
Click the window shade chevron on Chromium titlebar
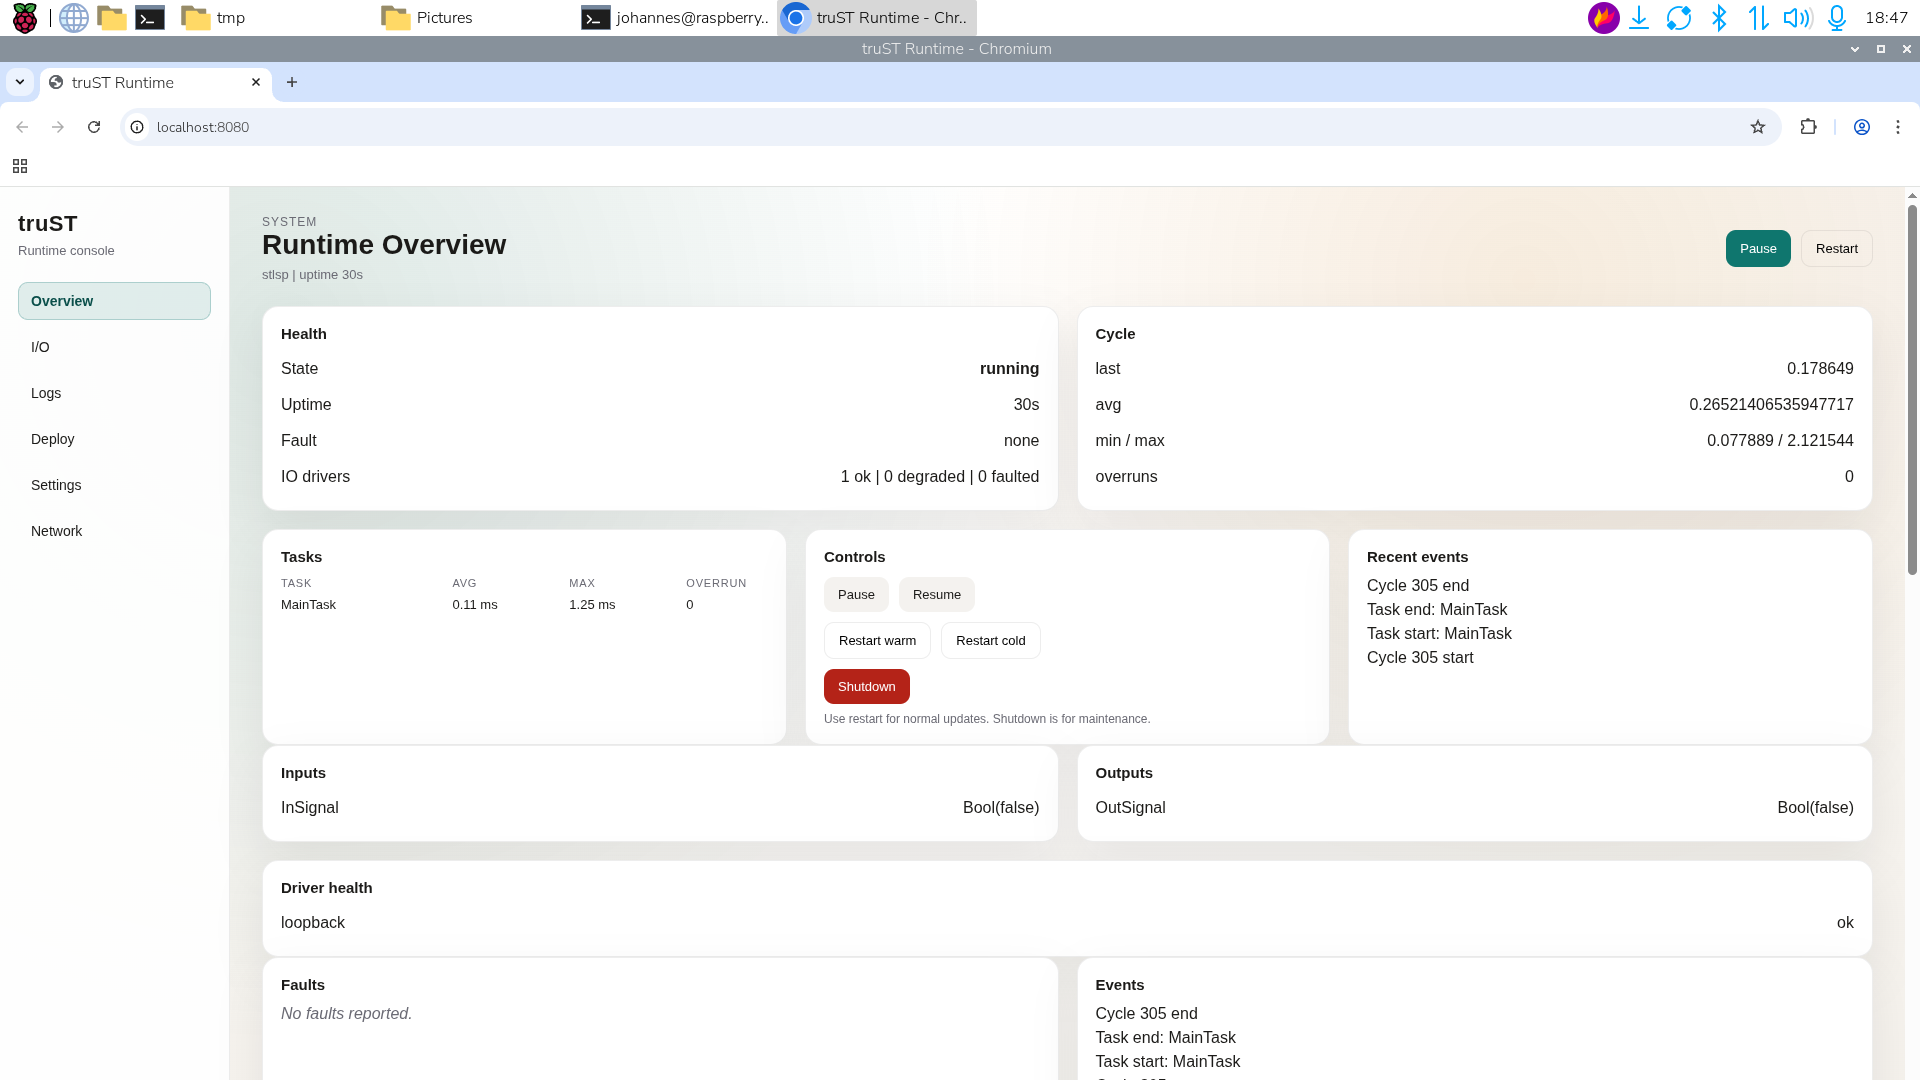(1856, 48)
